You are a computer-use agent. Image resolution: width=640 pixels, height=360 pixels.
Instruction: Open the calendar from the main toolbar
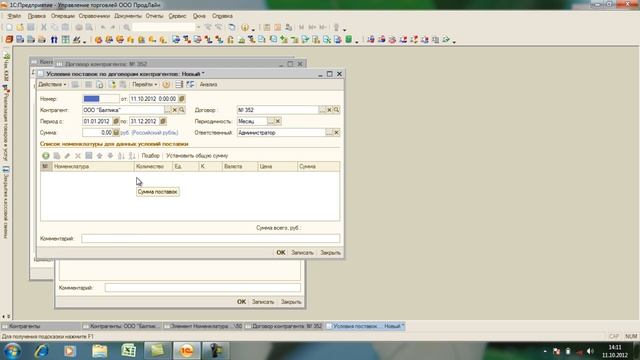click(x=278, y=27)
